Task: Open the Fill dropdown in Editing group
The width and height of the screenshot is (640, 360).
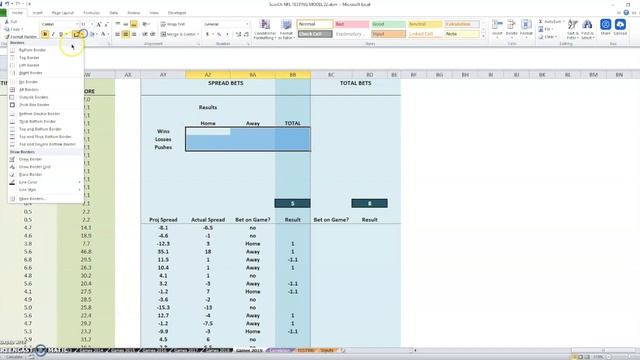Action: coord(545,29)
